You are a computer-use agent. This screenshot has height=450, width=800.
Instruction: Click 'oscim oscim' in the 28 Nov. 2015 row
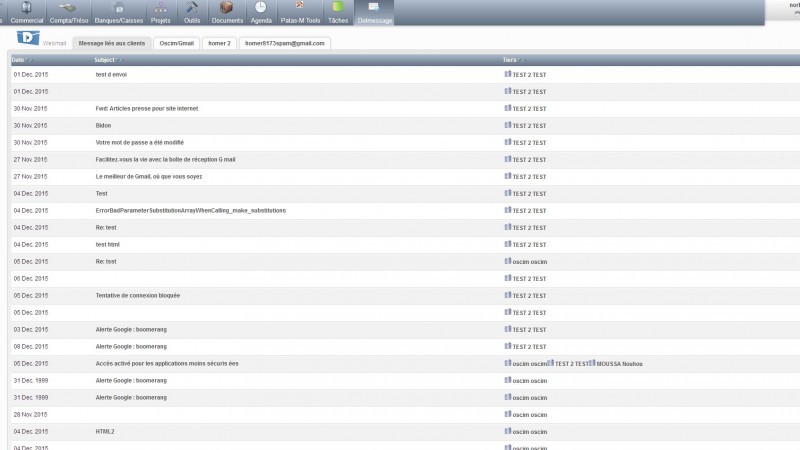[530, 415]
